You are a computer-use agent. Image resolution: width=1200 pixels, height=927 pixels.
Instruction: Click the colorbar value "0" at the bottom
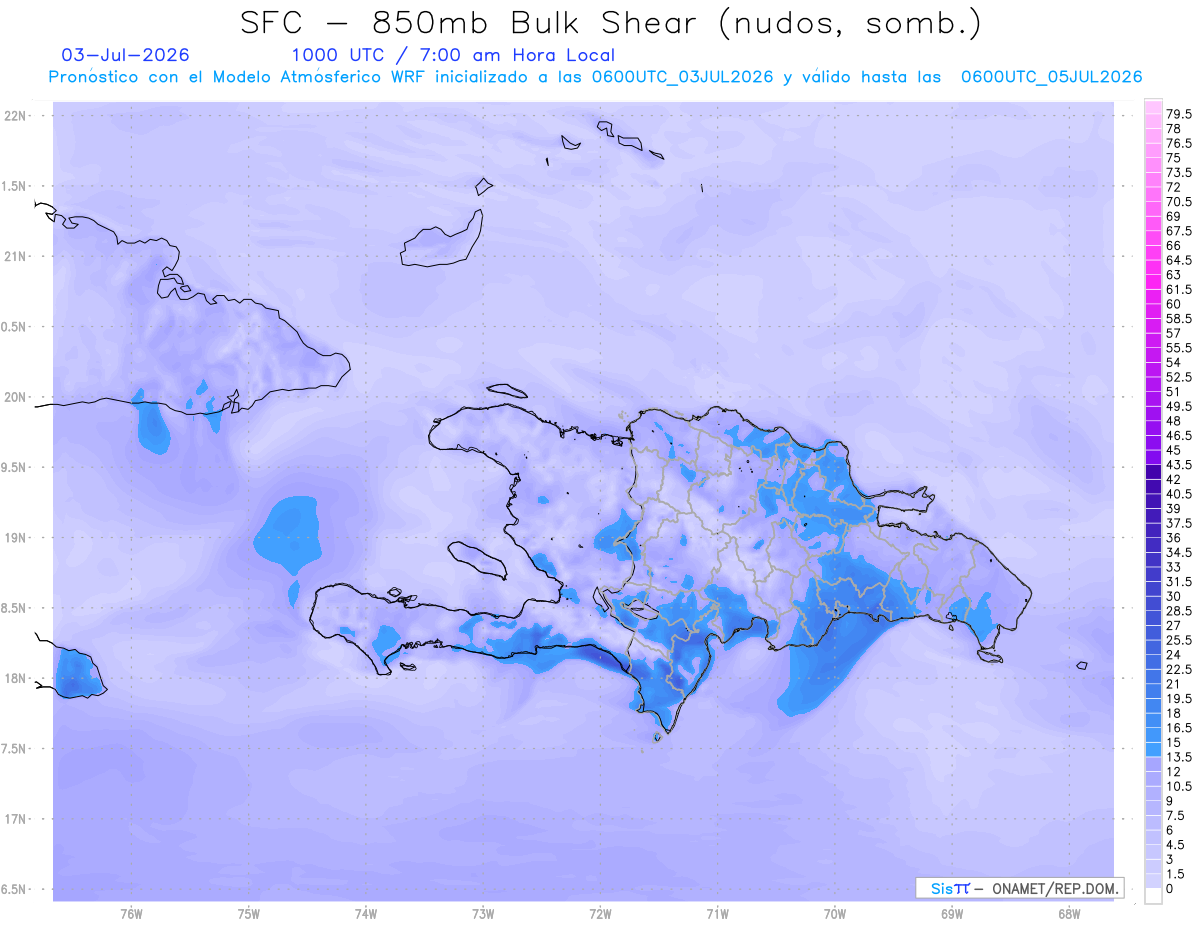(1170, 889)
